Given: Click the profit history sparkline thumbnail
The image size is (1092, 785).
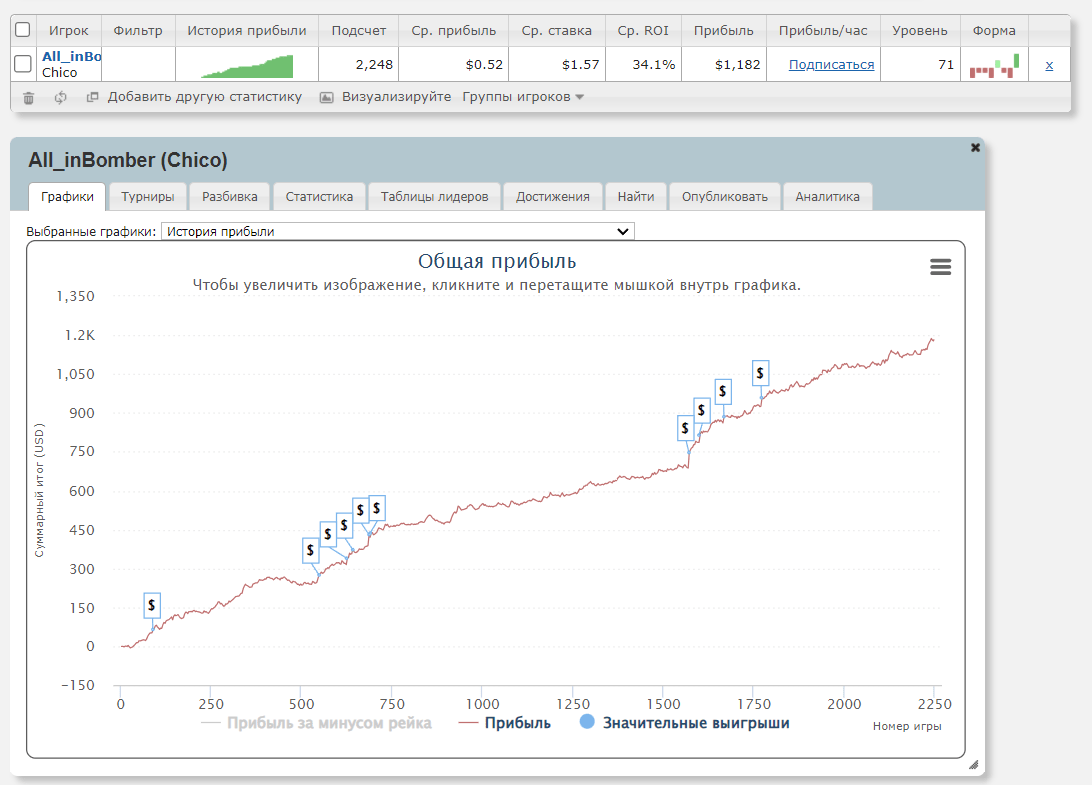Looking at the screenshot, I should (x=247, y=66).
